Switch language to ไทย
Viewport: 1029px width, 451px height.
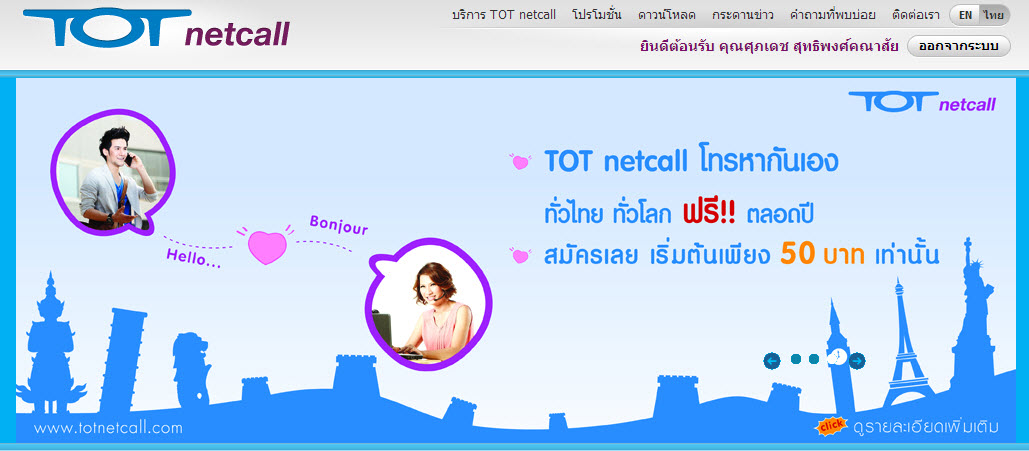pyautogui.click(x=994, y=15)
